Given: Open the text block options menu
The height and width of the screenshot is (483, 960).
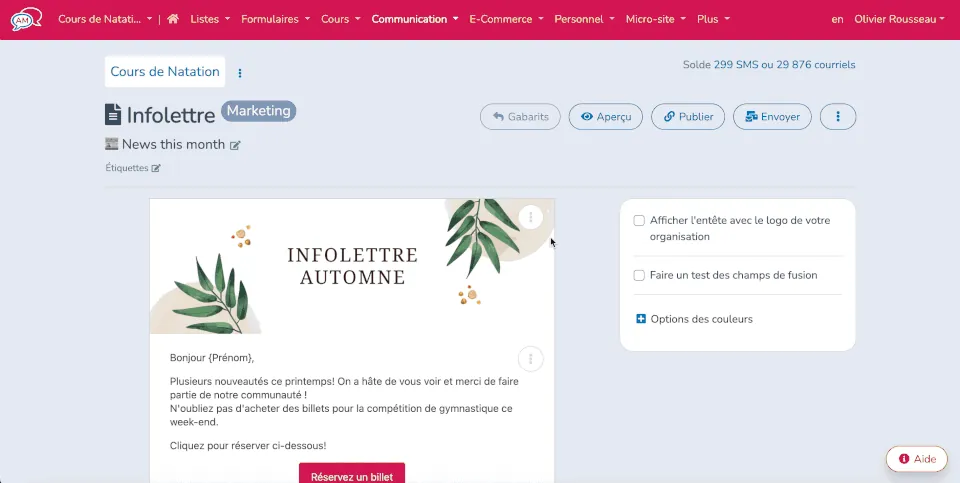Looking at the screenshot, I should click(x=531, y=359).
